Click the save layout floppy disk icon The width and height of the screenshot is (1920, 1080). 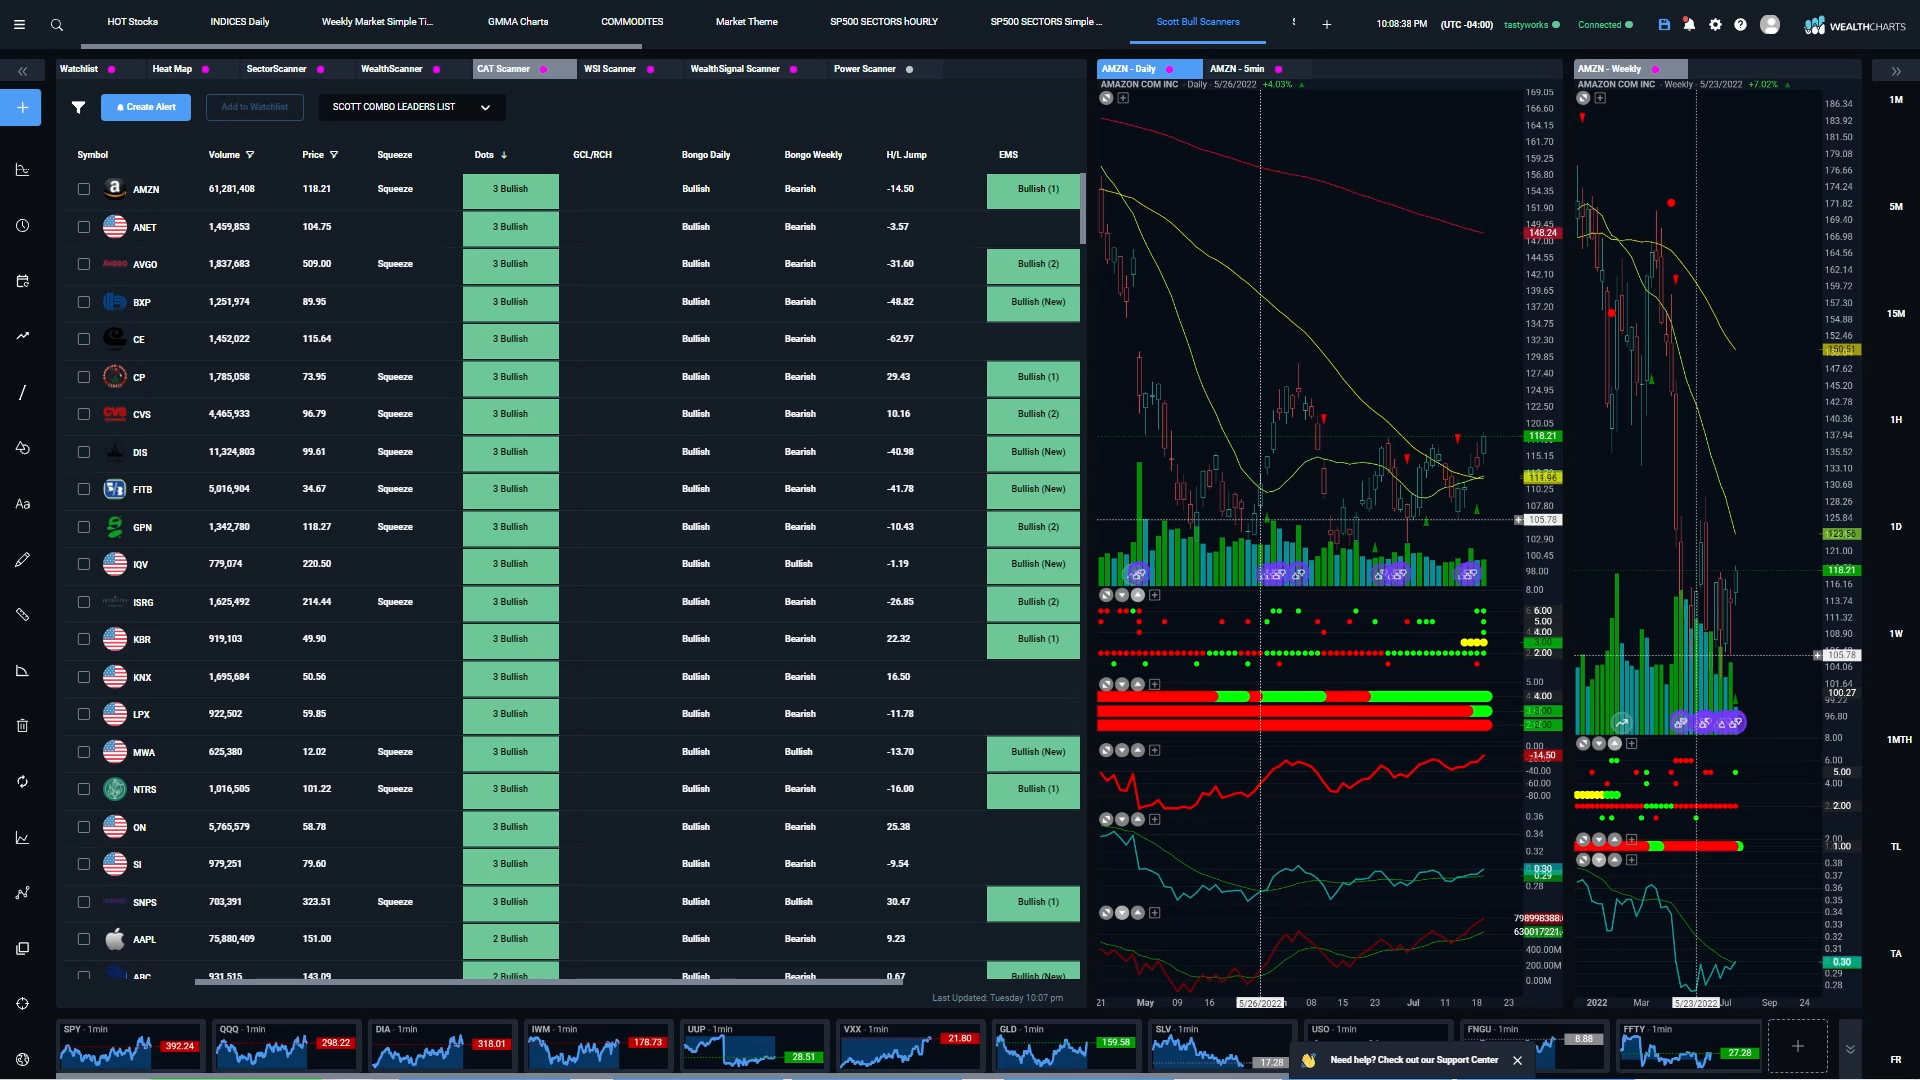tap(1664, 24)
